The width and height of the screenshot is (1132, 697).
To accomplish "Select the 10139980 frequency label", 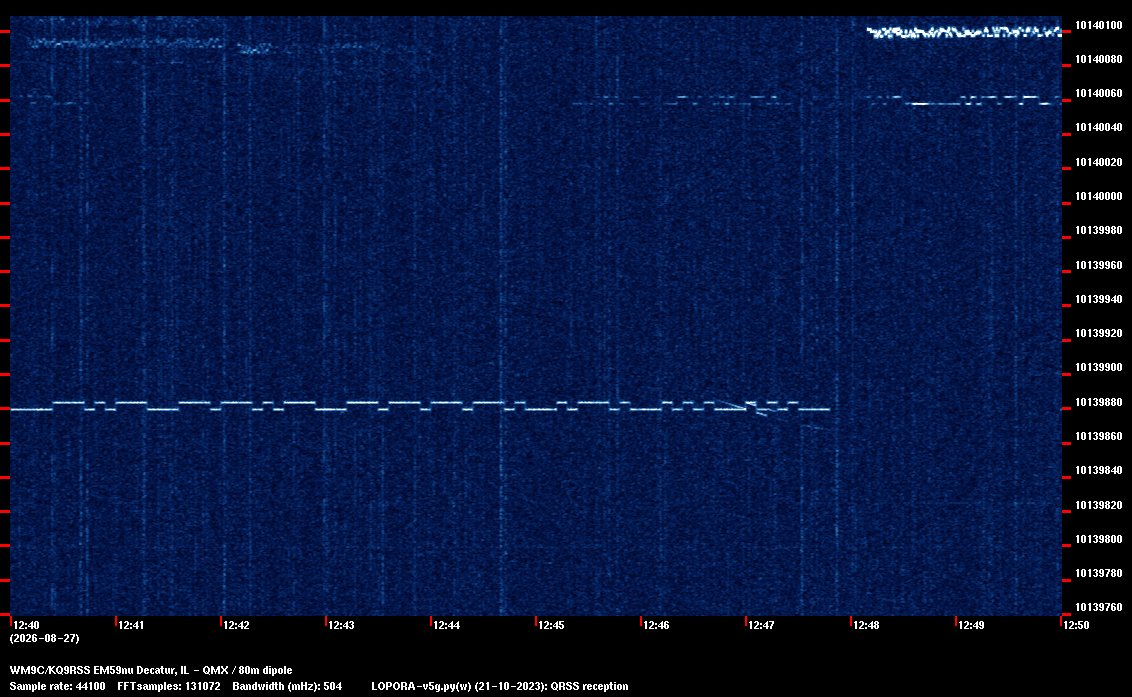I will click(x=1099, y=230).
